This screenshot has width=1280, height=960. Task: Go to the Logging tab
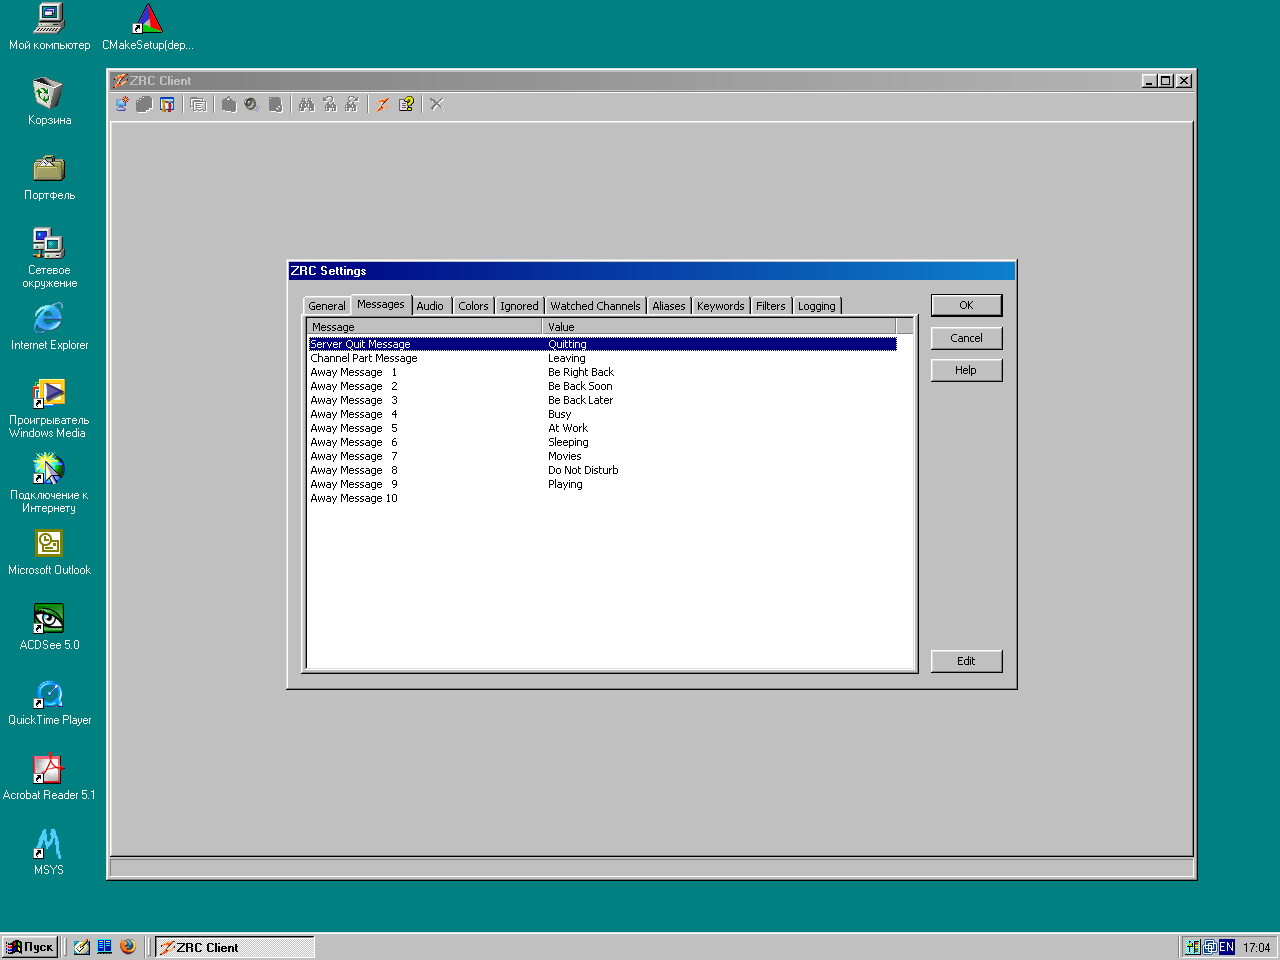(x=816, y=306)
